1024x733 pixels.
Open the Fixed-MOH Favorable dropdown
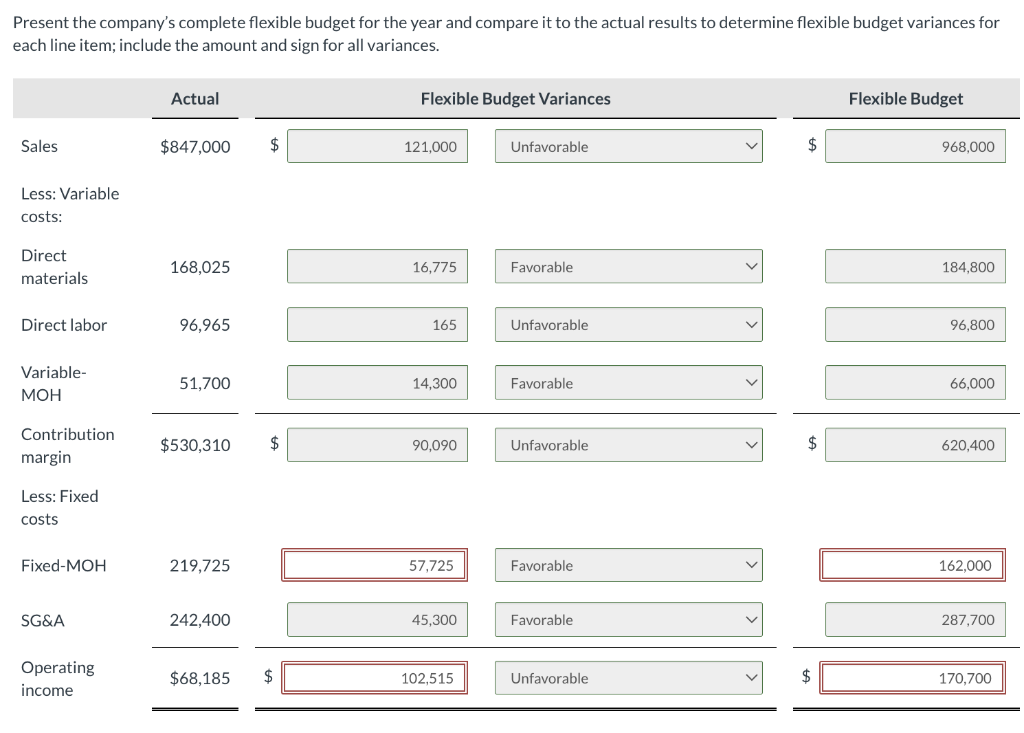click(628, 565)
